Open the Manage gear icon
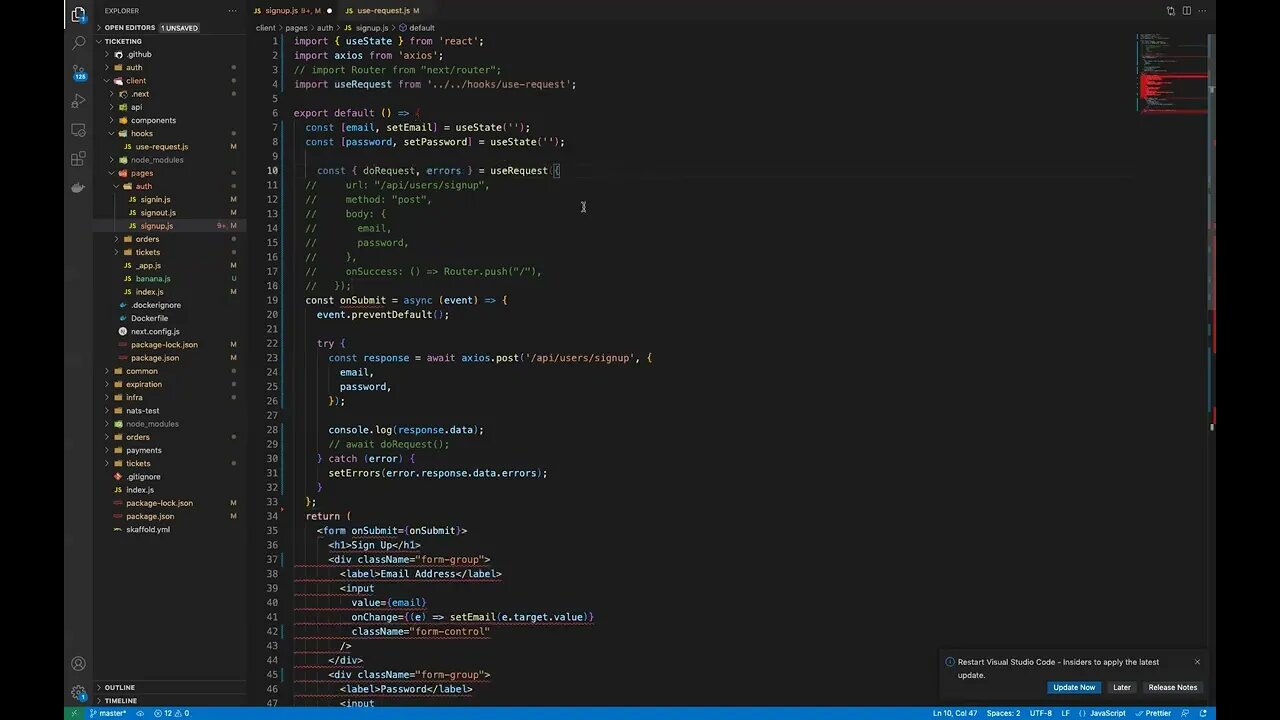Viewport: 1280px width, 720px height. coord(78,692)
